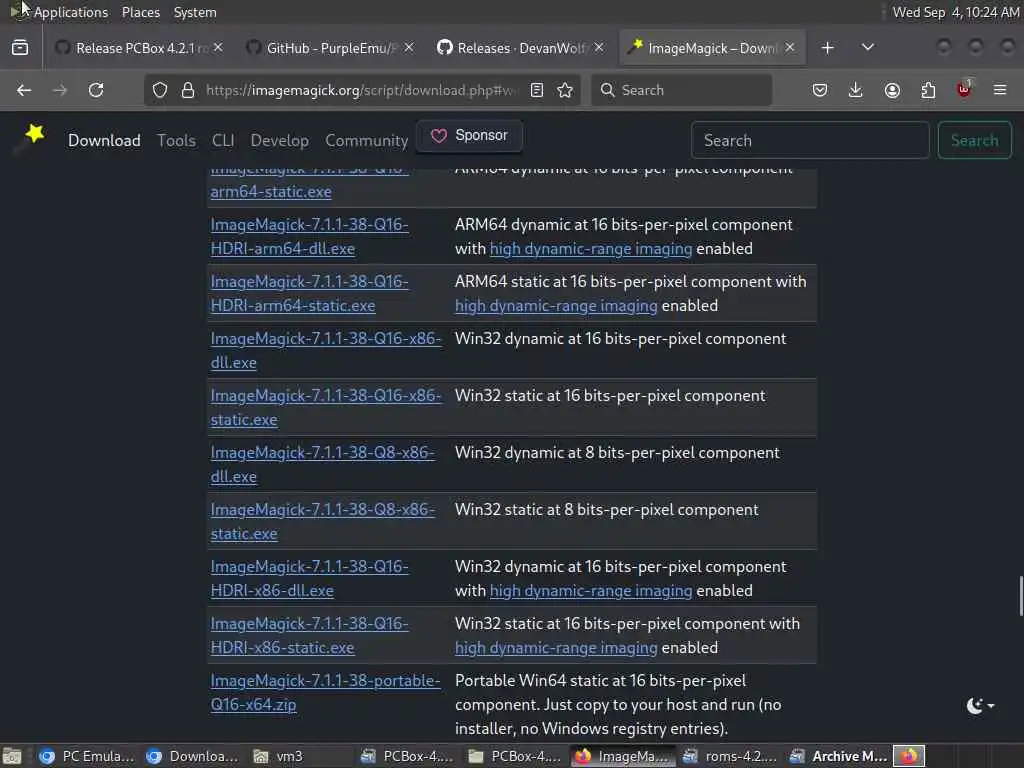Open the Community nav menu item

(366, 140)
